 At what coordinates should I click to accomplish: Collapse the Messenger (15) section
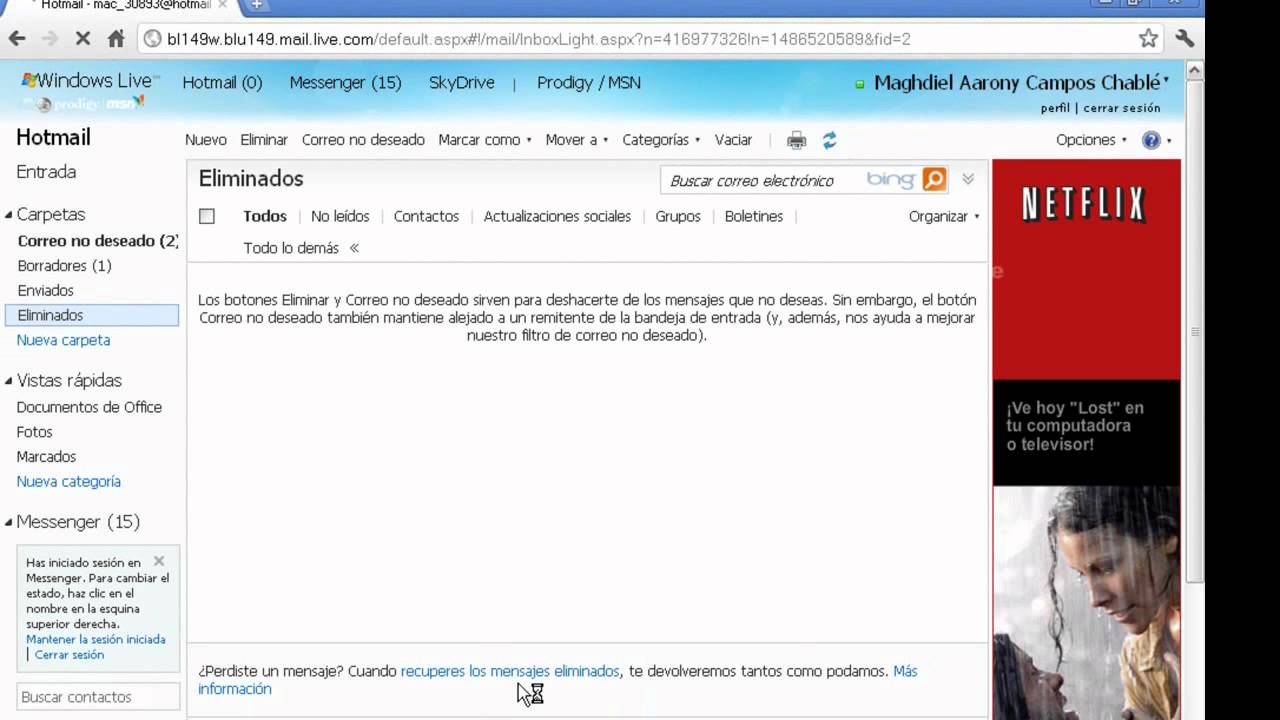pyautogui.click(x=8, y=522)
